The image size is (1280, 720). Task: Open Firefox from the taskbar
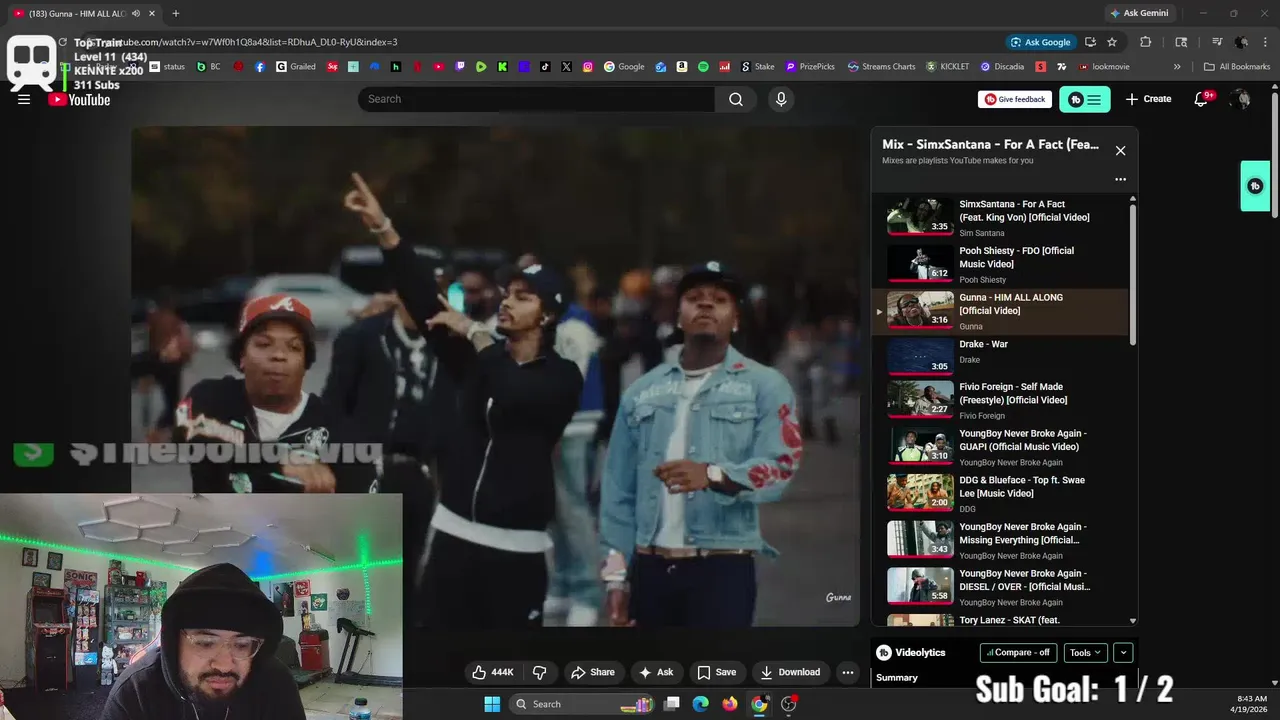[x=730, y=704]
